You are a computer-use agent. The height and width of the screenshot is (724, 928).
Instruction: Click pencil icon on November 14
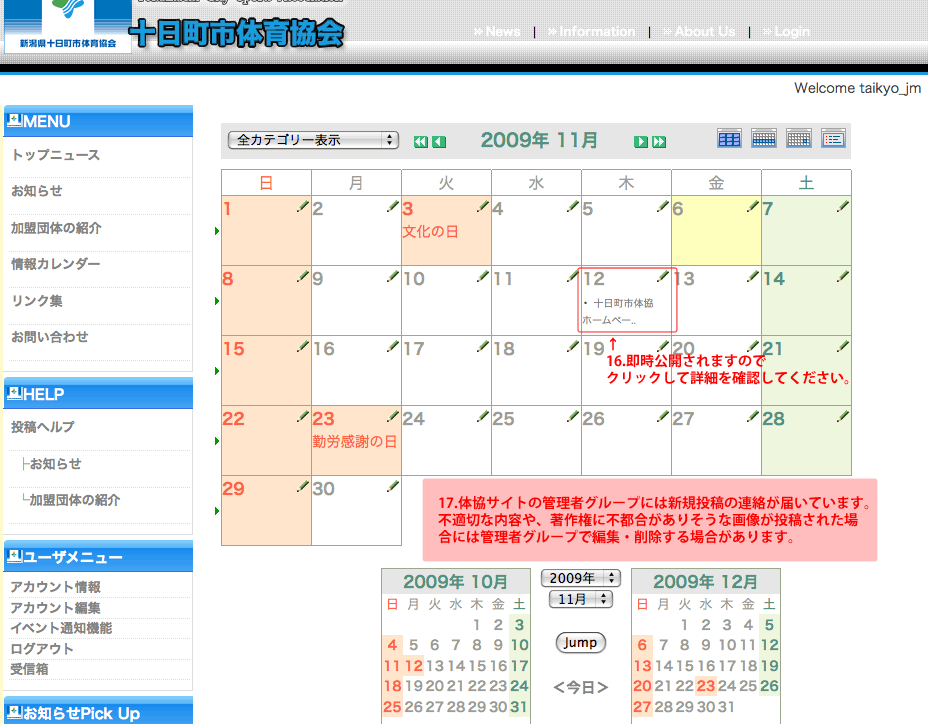pos(843,276)
